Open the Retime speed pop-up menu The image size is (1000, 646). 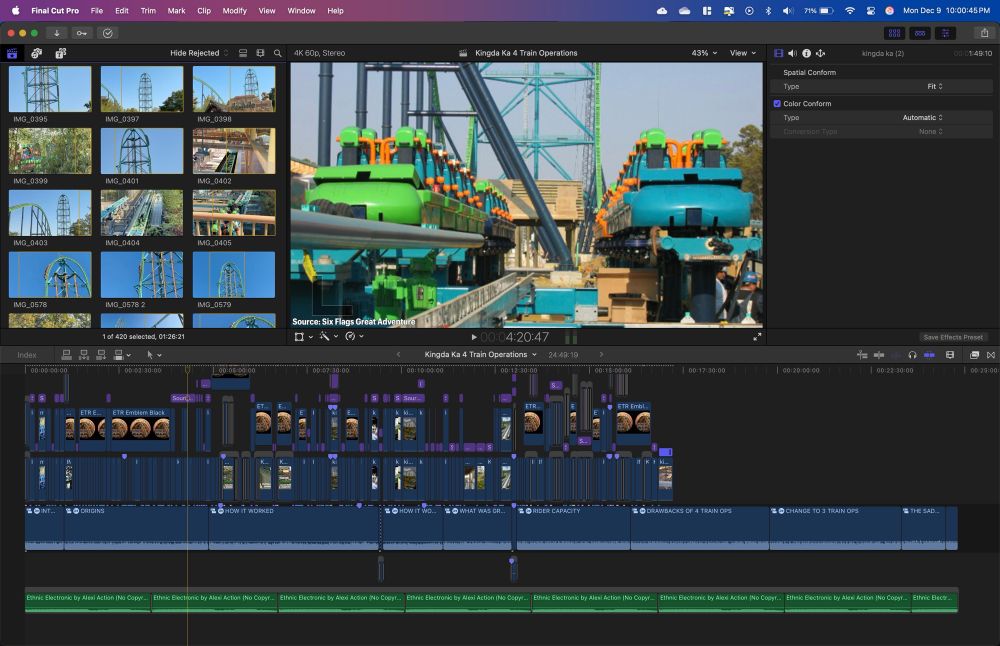[354, 337]
